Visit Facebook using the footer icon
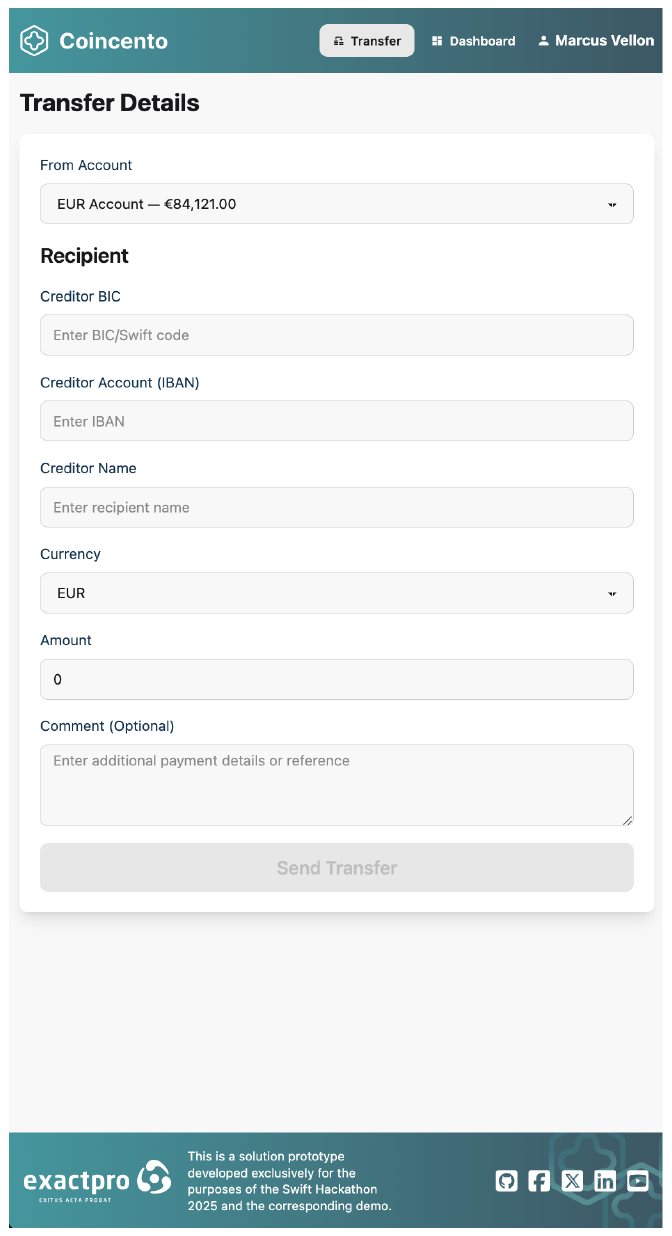 [x=539, y=1181]
